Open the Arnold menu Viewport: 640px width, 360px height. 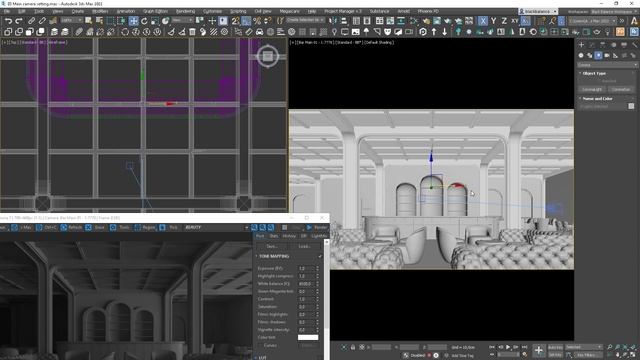[403, 11]
